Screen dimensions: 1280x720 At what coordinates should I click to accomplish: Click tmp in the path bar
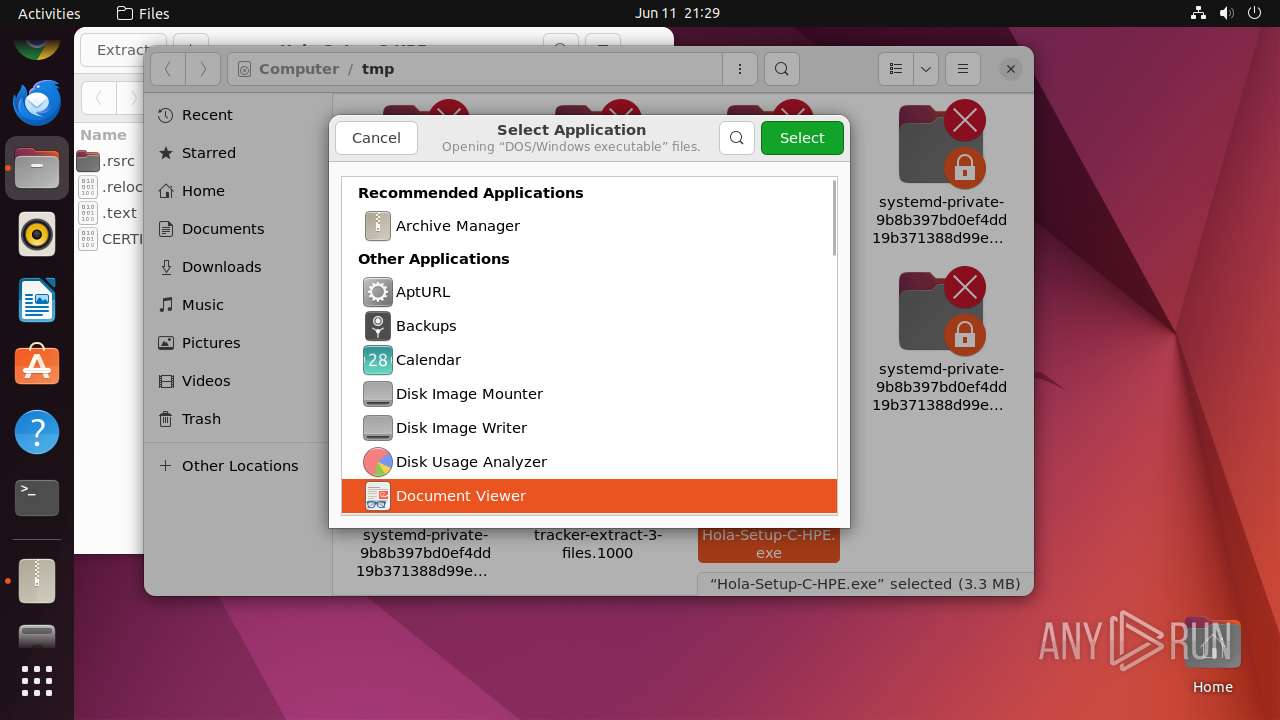tap(378, 69)
